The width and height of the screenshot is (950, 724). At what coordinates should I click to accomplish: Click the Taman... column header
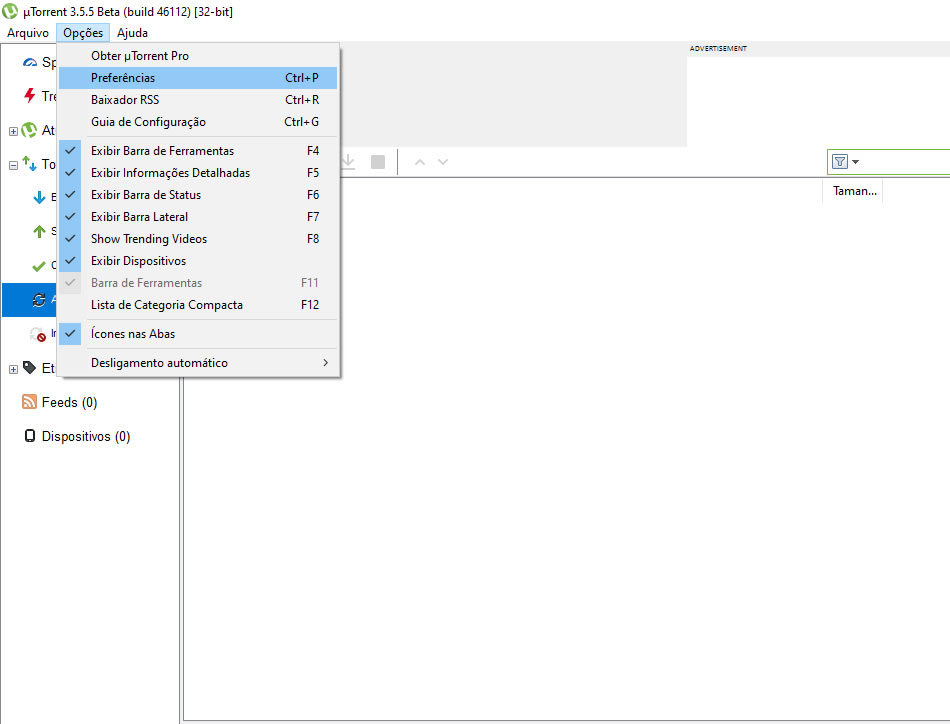853,191
